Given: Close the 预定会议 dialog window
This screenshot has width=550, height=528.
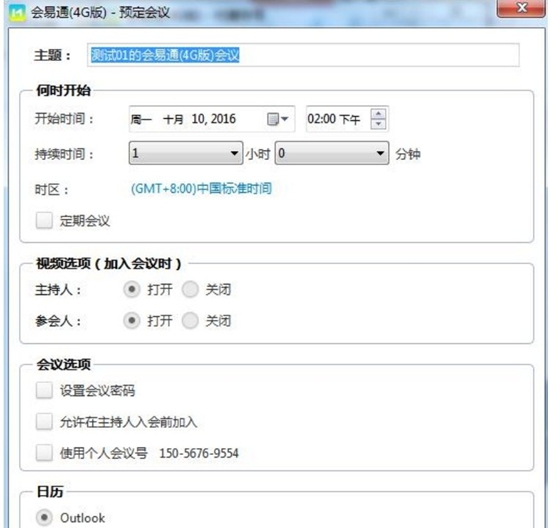Looking at the screenshot, I should click(x=521, y=8).
